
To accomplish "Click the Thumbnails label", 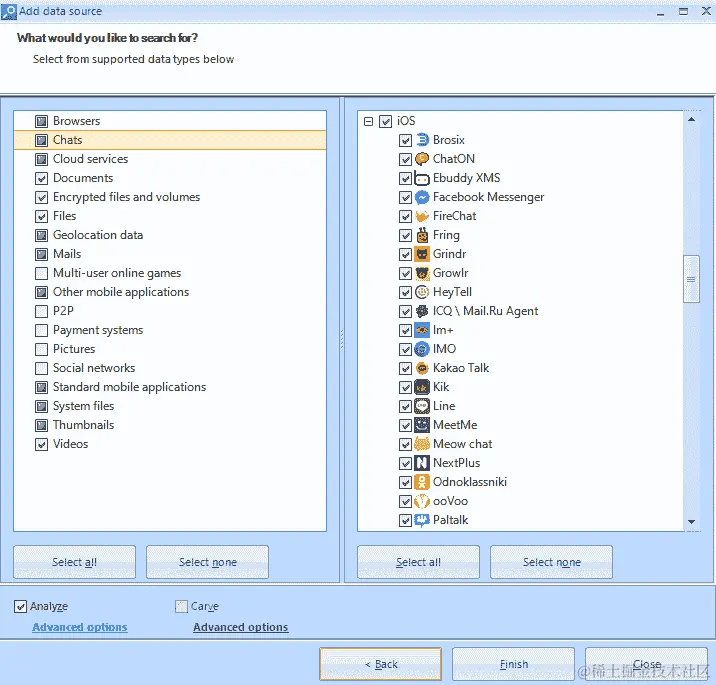I will (84, 425).
